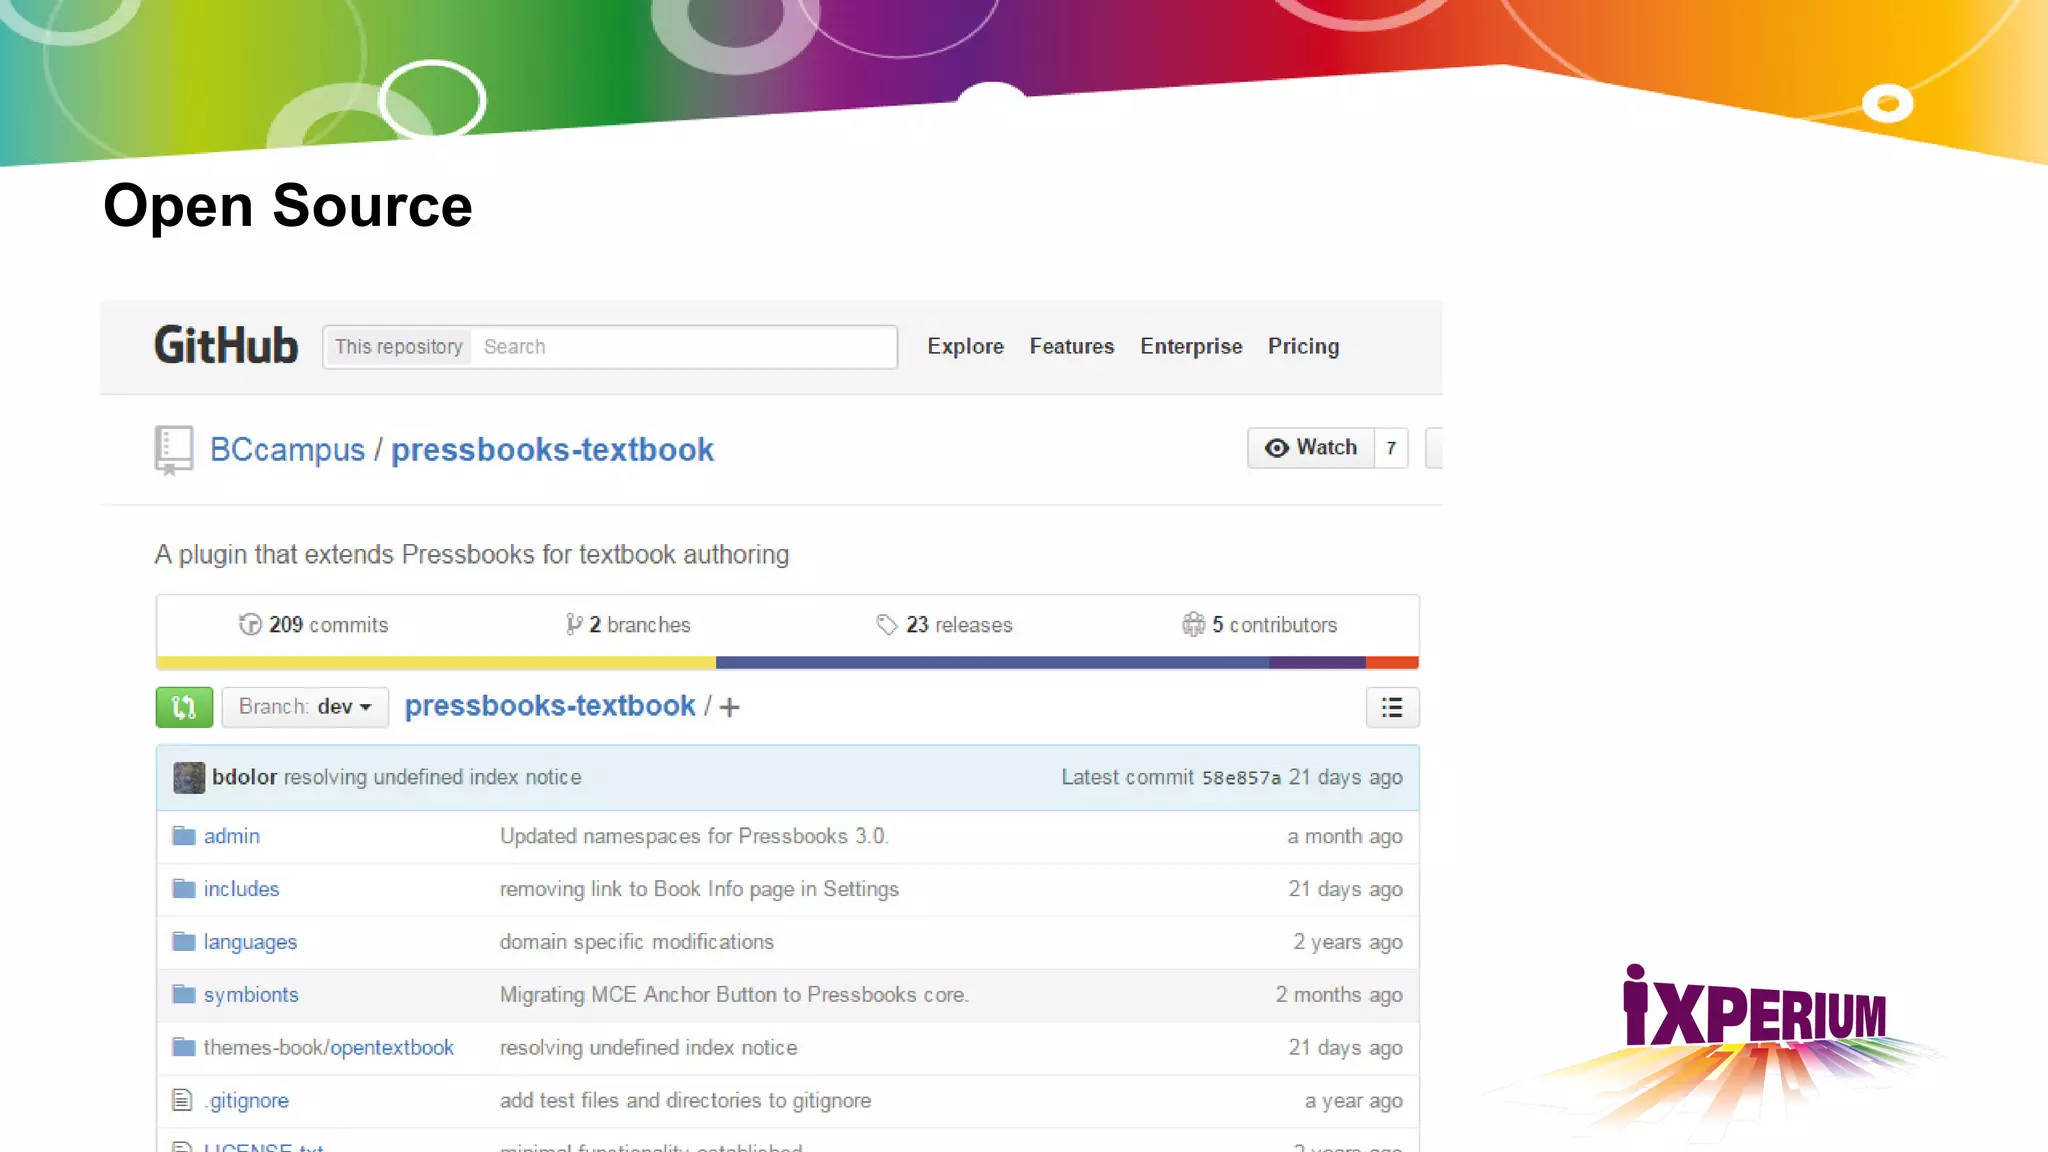
Task: Click the watchers count 7
Action: click(x=1391, y=448)
